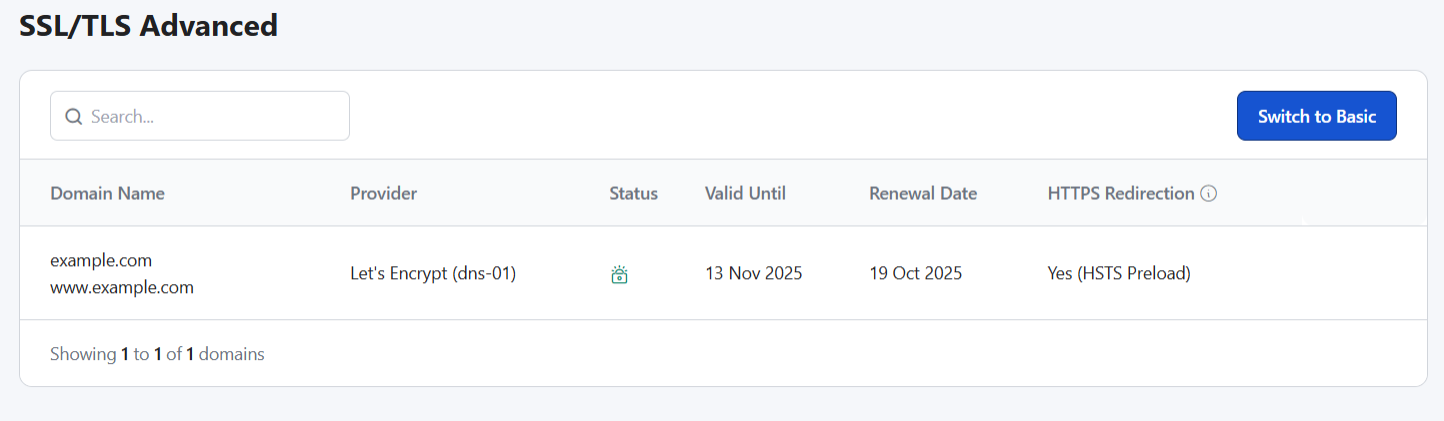Click the green certificate status icon
Screen dimensions: 1444x421
click(x=619, y=274)
